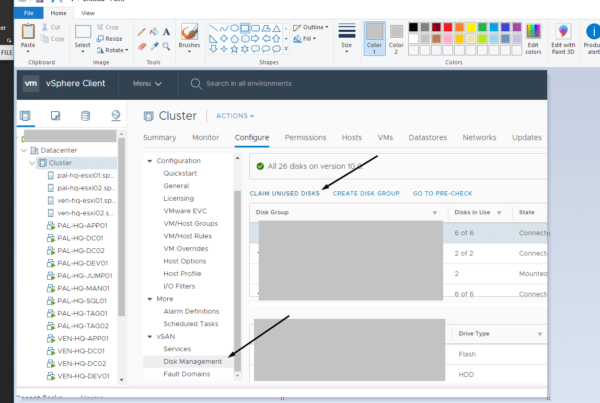The image size is (600, 403).
Task: Select the five-point star shape
Action: (234, 49)
